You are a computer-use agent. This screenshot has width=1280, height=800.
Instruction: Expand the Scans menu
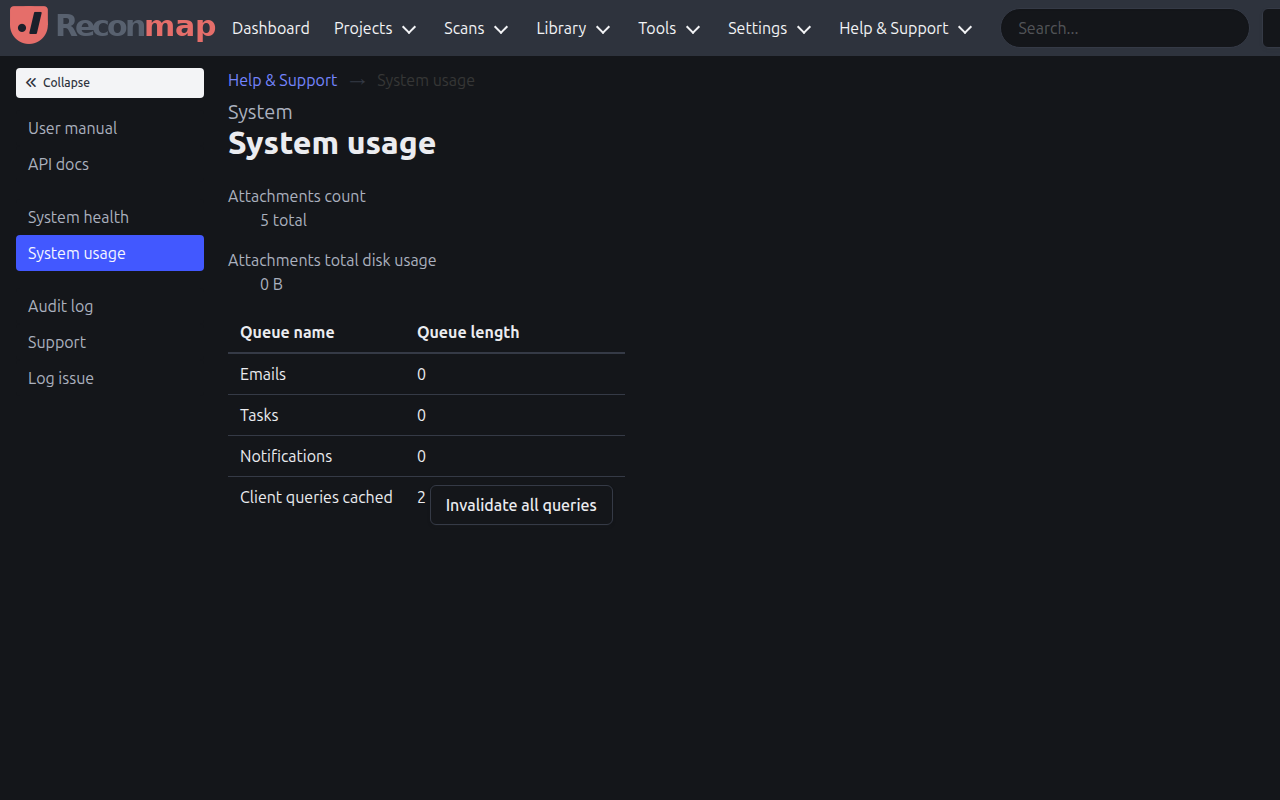coord(476,28)
